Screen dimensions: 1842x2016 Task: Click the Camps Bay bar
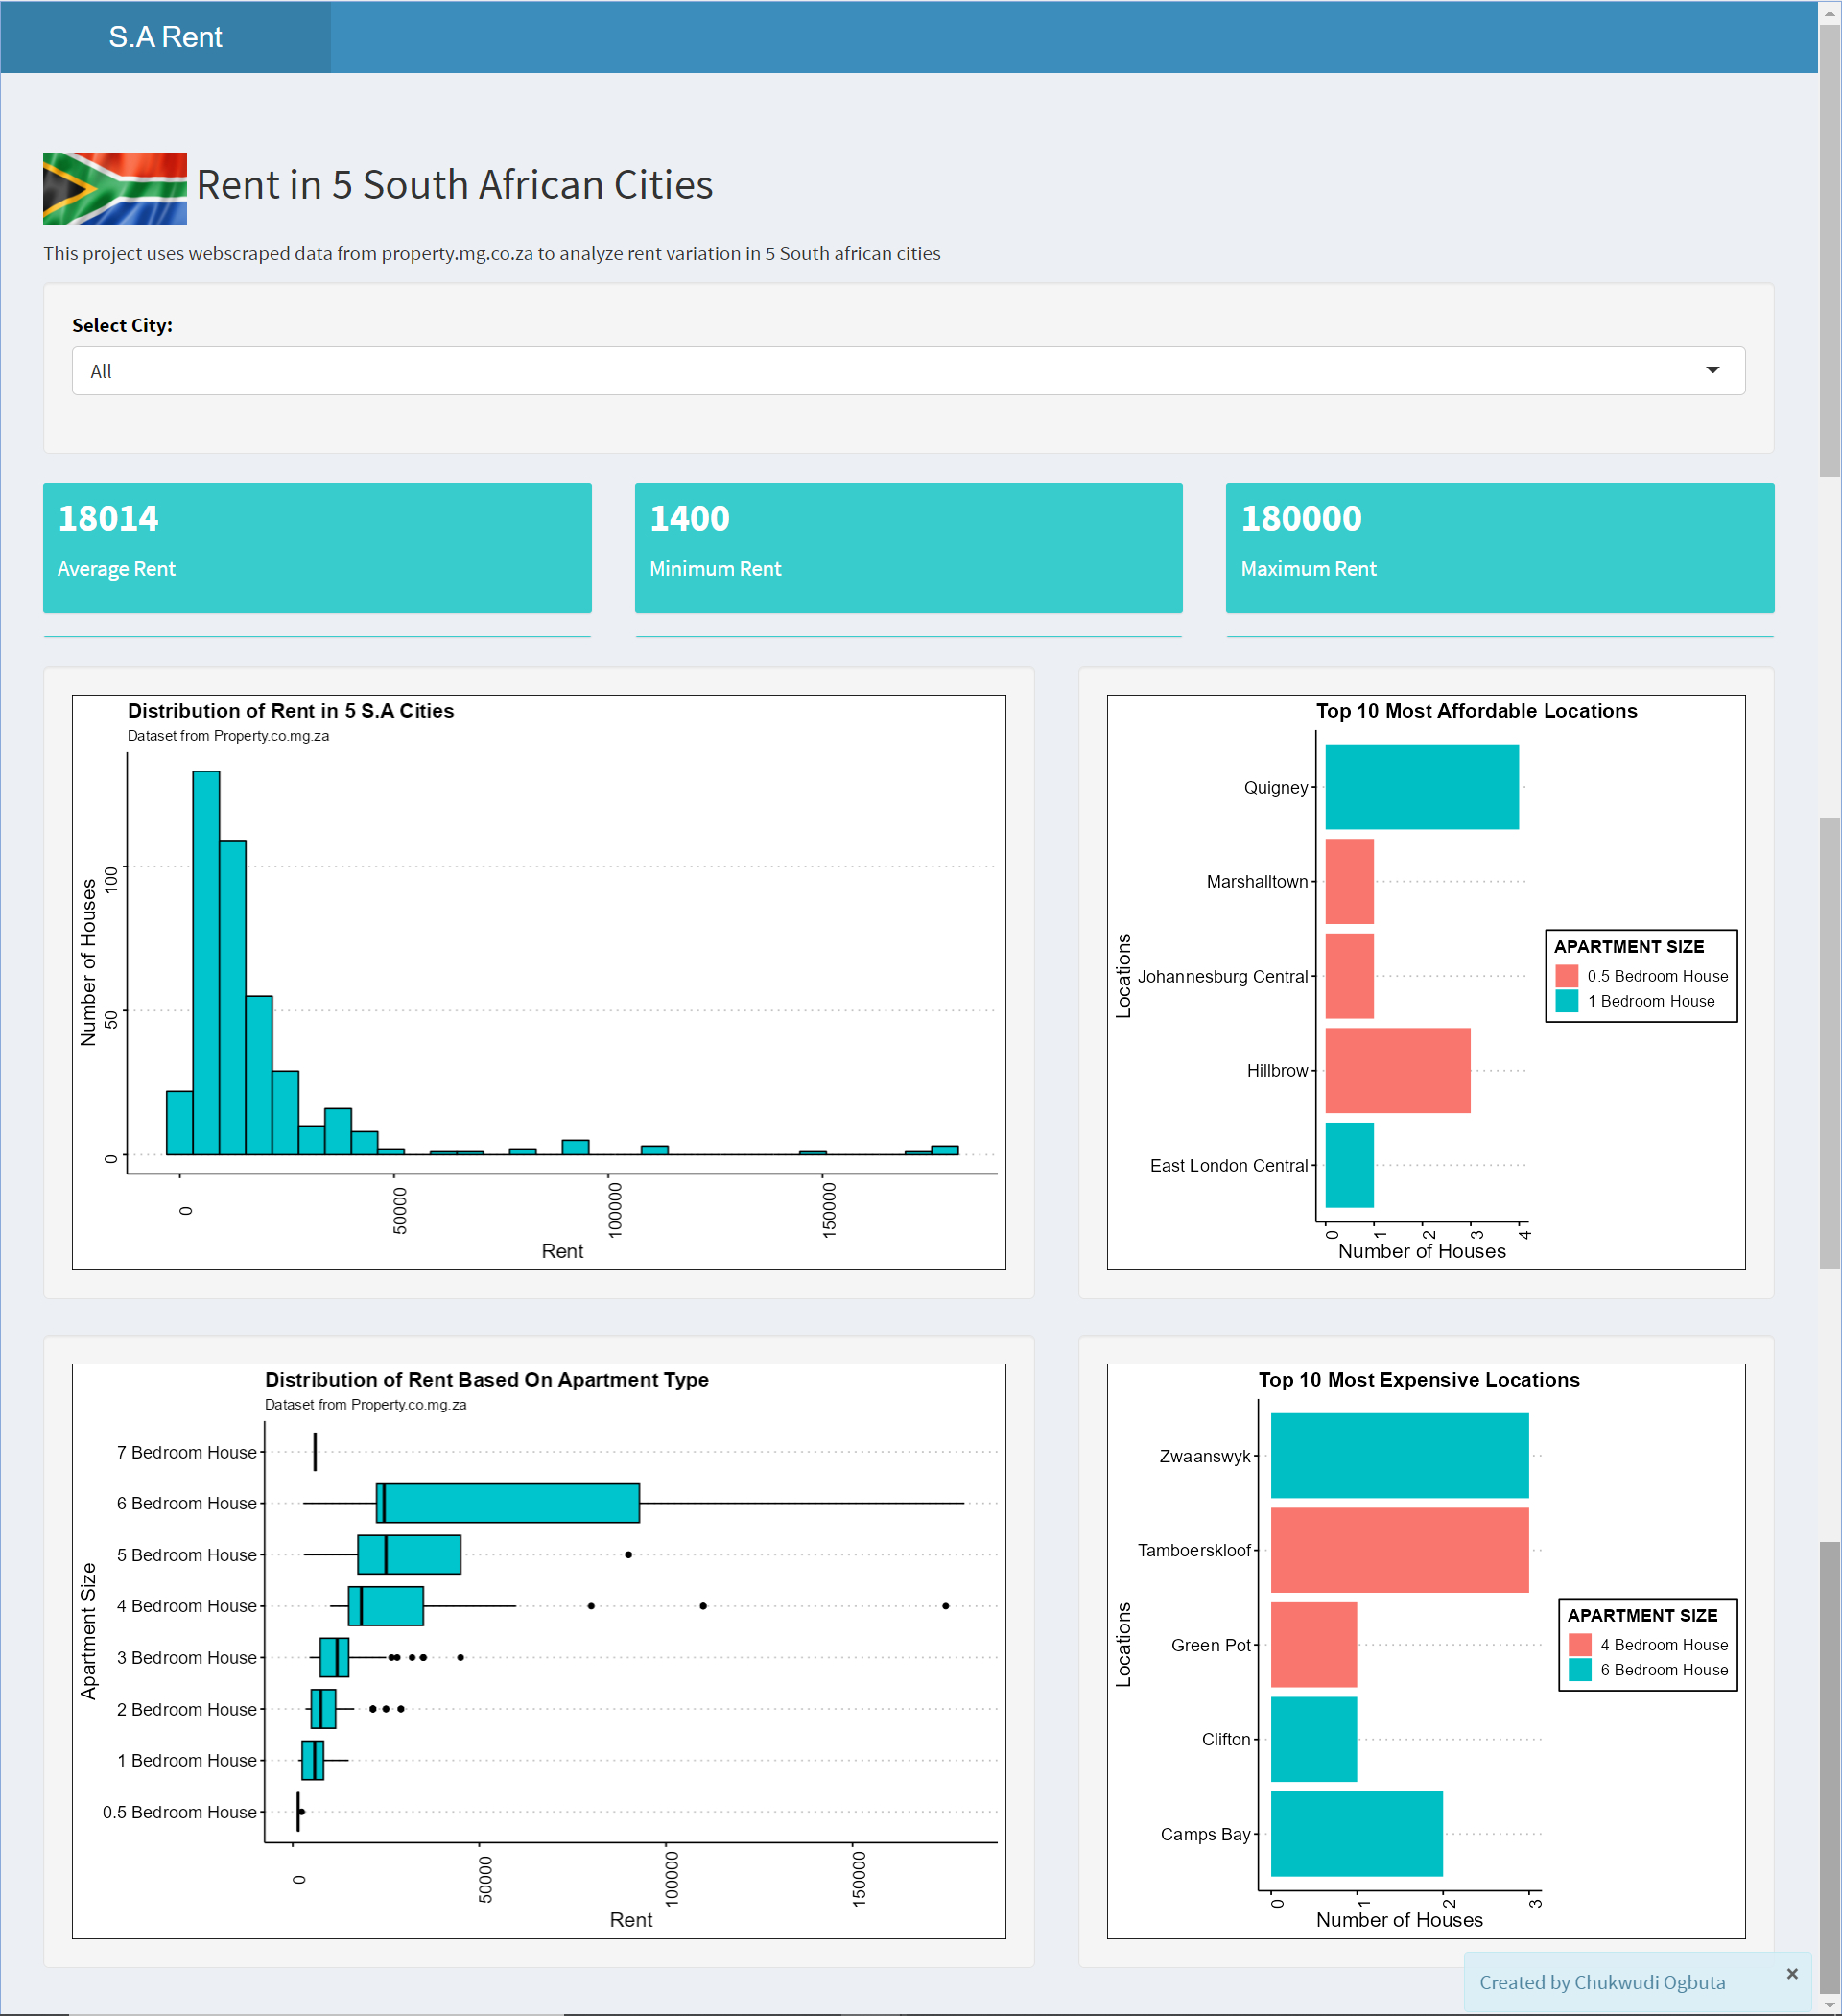pos(1356,1834)
